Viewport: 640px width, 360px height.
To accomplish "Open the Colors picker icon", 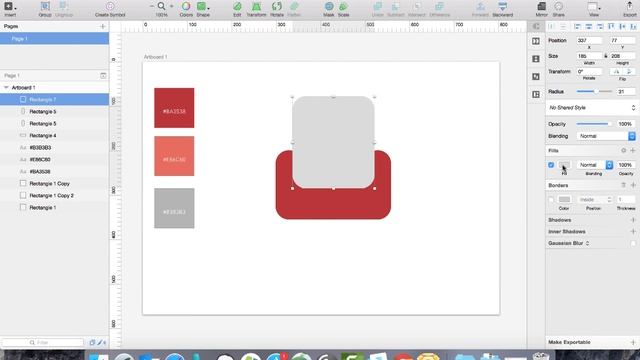I will [186, 6].
